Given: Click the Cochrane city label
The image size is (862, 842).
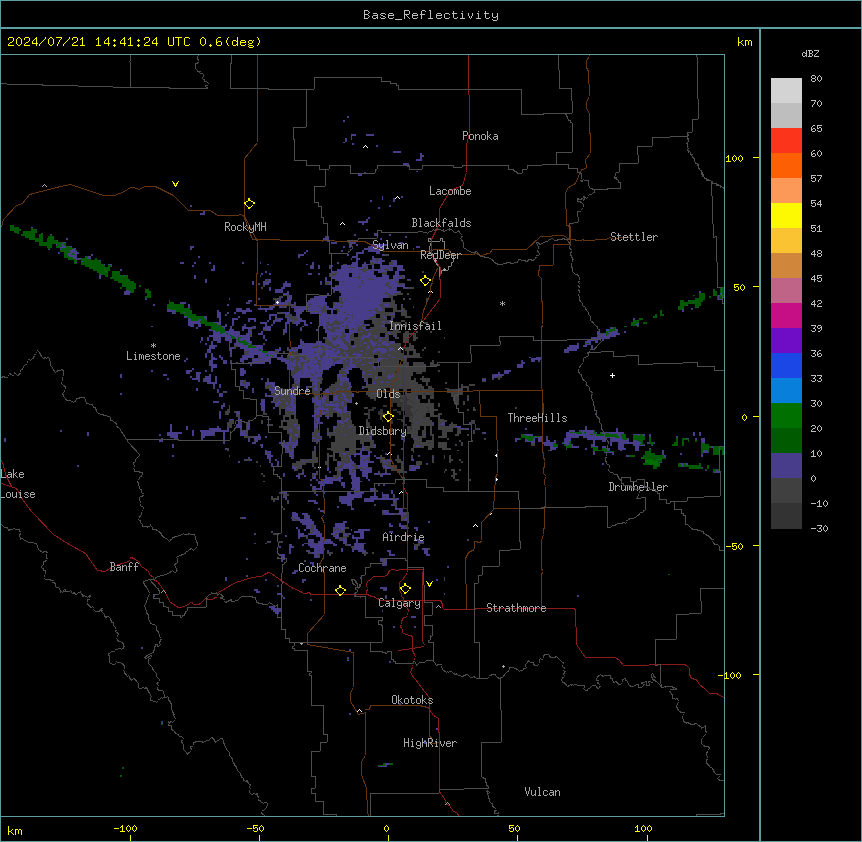Looking at the screenshot, I should click(322, 568).
